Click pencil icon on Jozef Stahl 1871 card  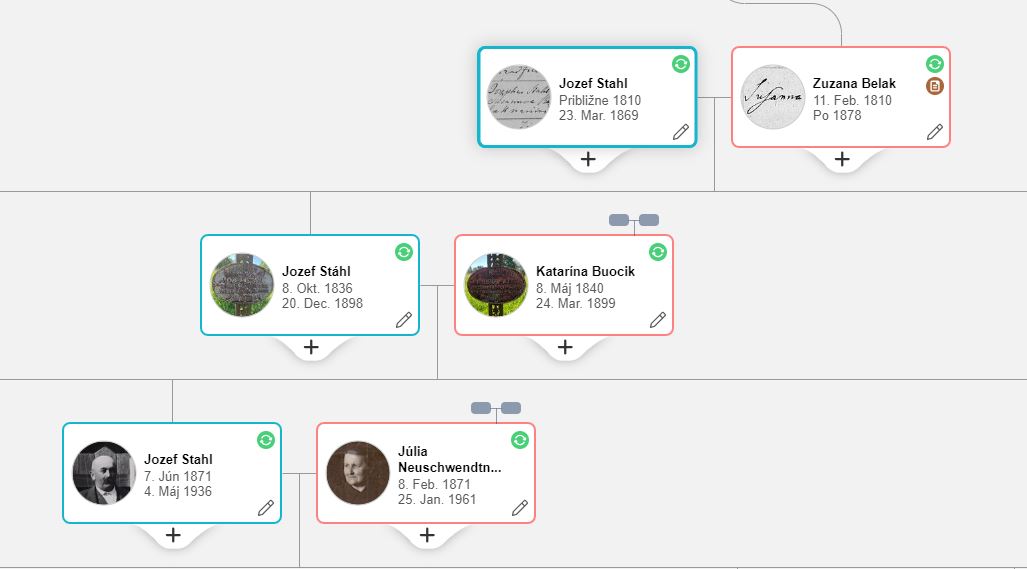tap(266, 508)
